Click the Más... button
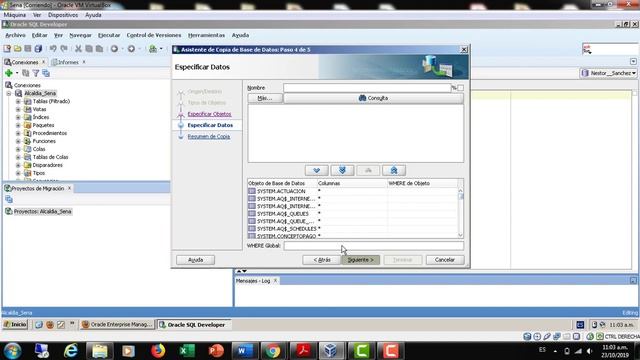This screenshot has height=360, width=640. coord(265,98)
